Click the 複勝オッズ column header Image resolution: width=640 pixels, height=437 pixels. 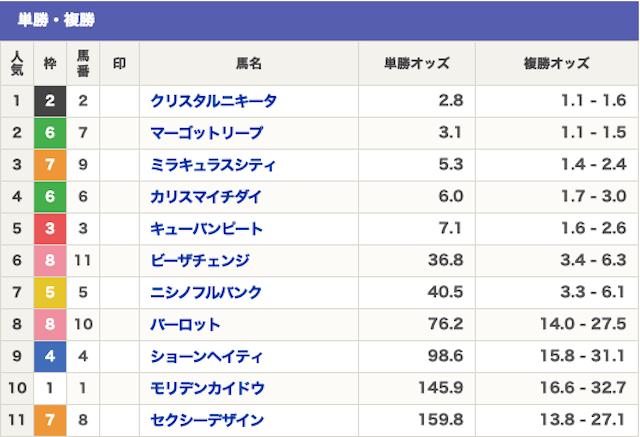click(557, 63)
